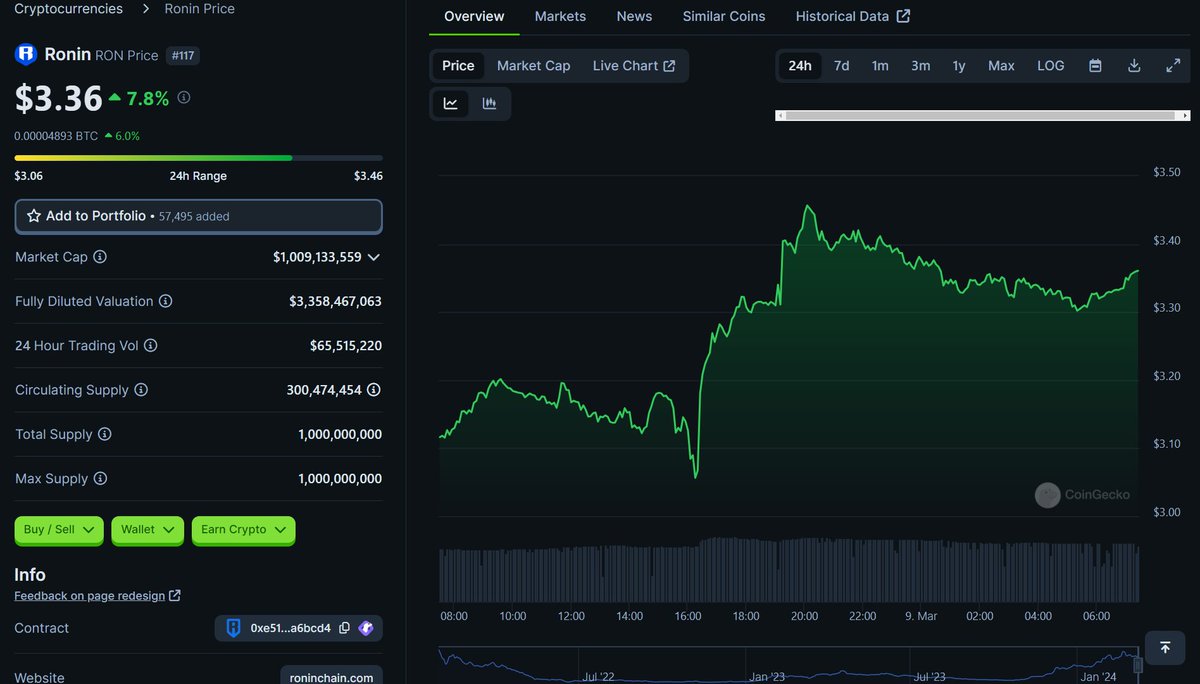Click external link icon on Live Chart
Image resolution: width=1200 pixels, height=684 pixels.
(669, 66)
